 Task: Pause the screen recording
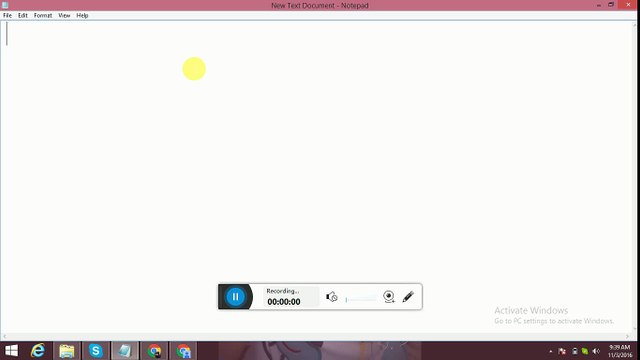(x=236, y=297)
